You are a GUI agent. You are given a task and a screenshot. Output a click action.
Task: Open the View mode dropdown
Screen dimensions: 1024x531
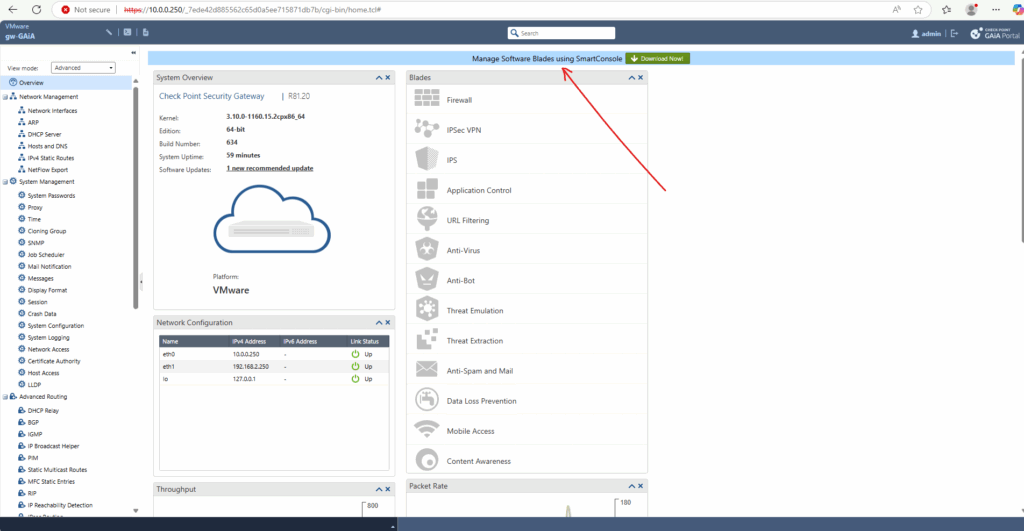(83, 68)
